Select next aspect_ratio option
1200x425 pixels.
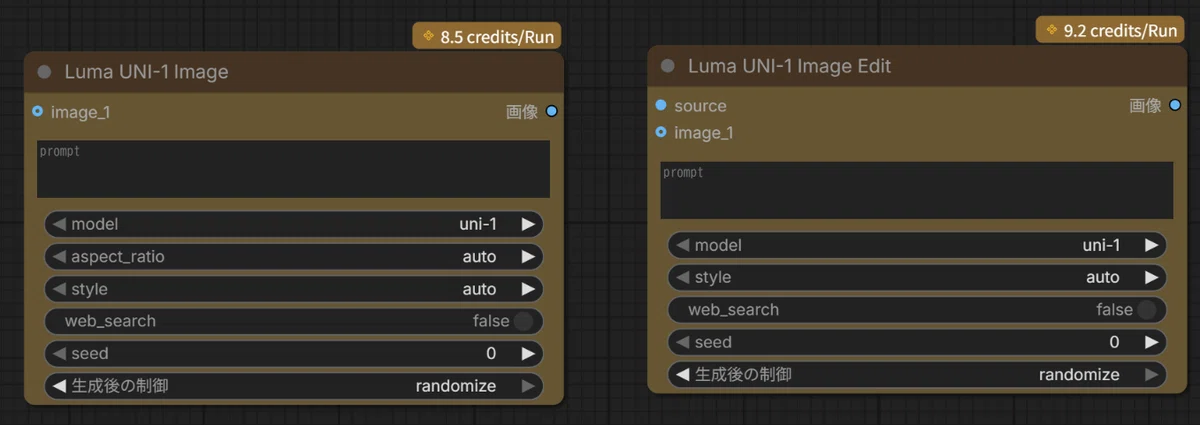(528, 257)
